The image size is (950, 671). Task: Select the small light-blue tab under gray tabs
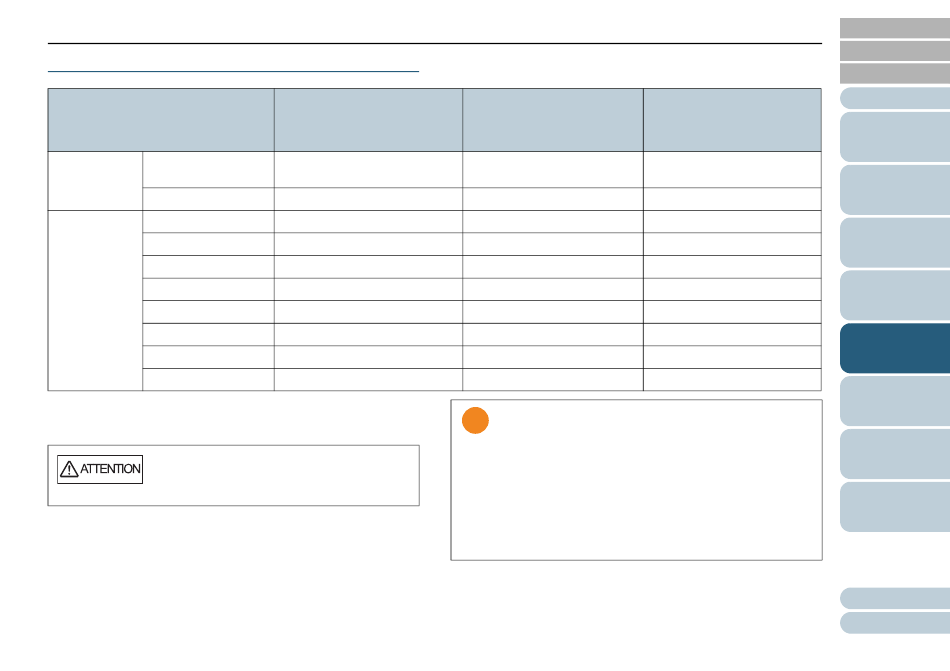(x=895, y=98)
